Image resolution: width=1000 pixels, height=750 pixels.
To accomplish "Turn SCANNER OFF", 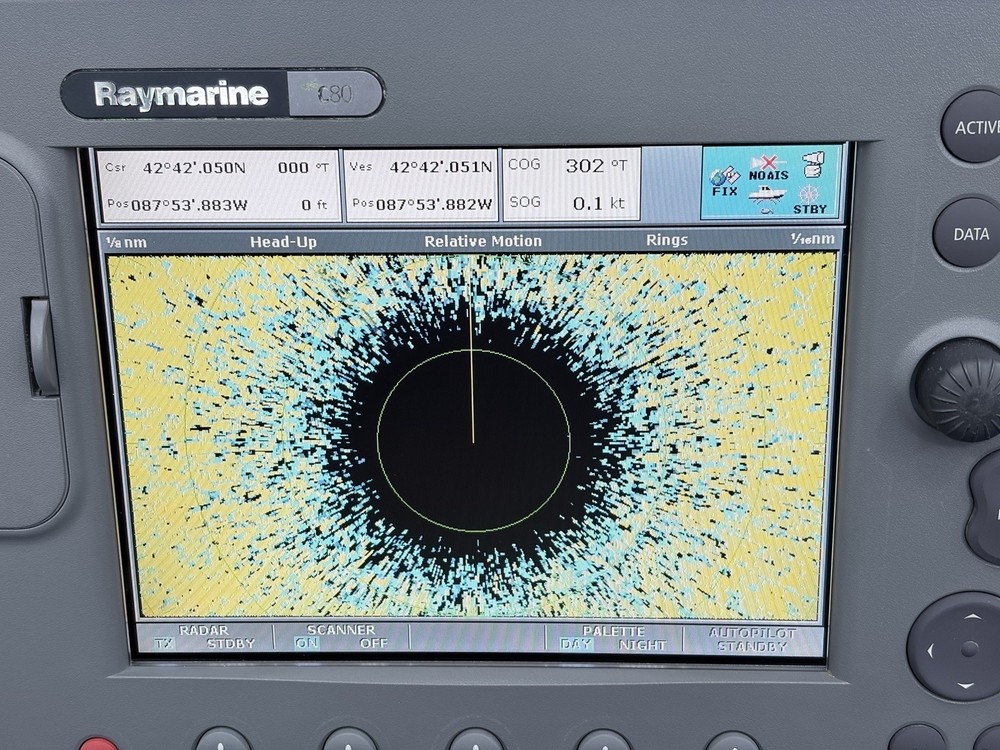I will point(374,643).
